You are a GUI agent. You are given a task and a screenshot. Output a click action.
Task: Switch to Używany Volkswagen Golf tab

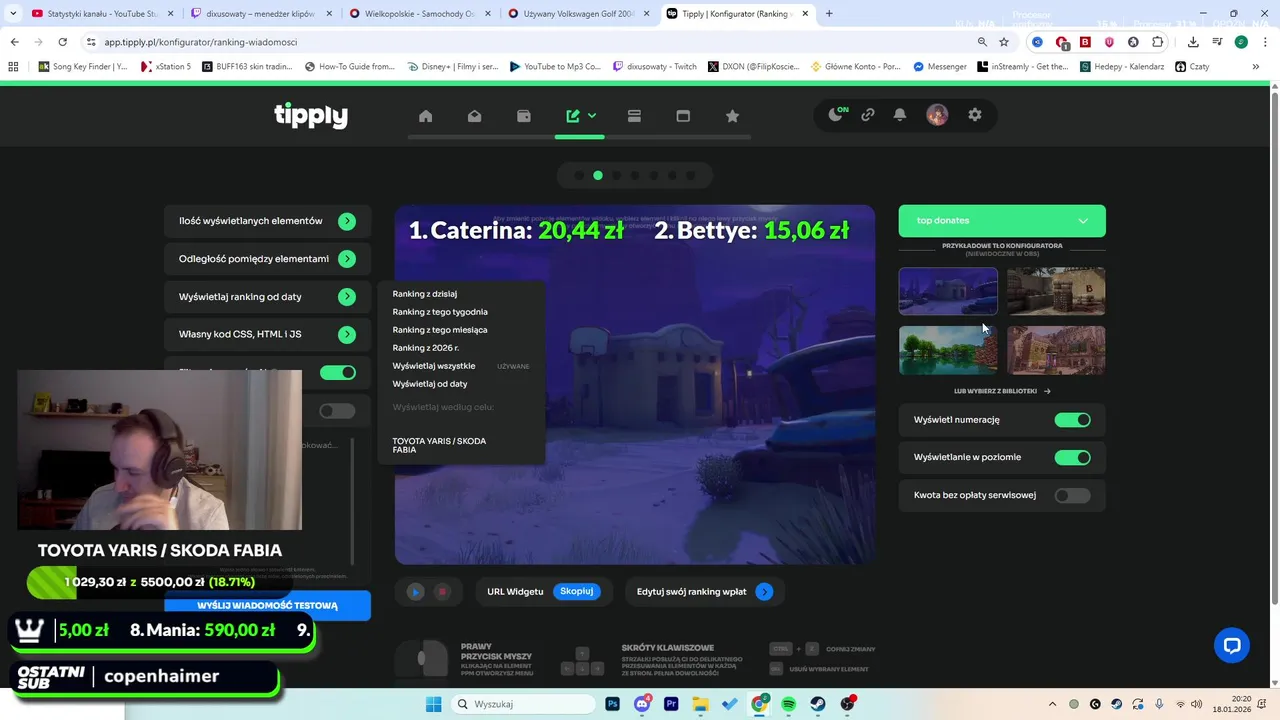577,14
